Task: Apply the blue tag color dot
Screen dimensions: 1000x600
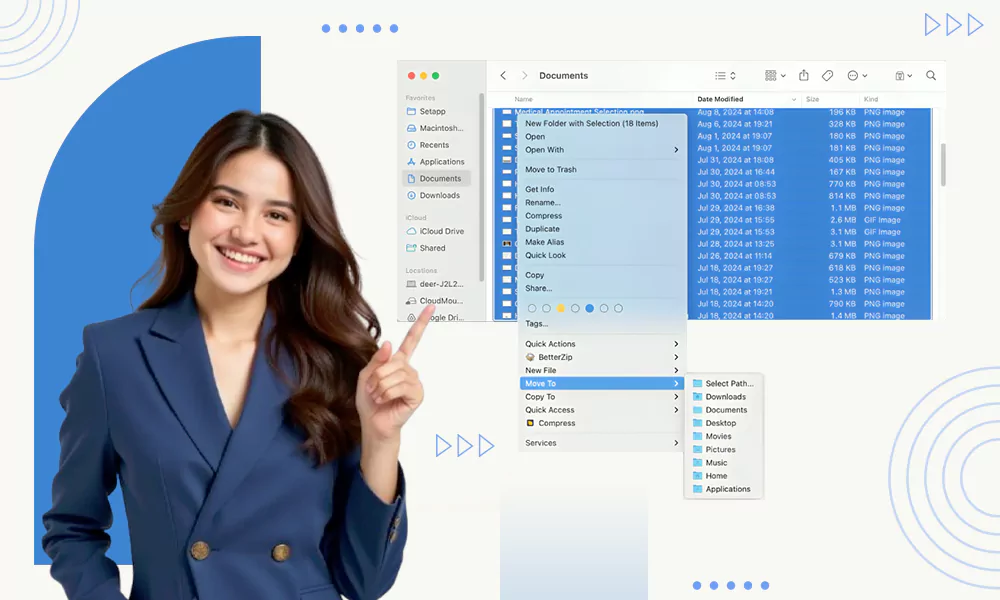Action: click(x=589, y=308)
